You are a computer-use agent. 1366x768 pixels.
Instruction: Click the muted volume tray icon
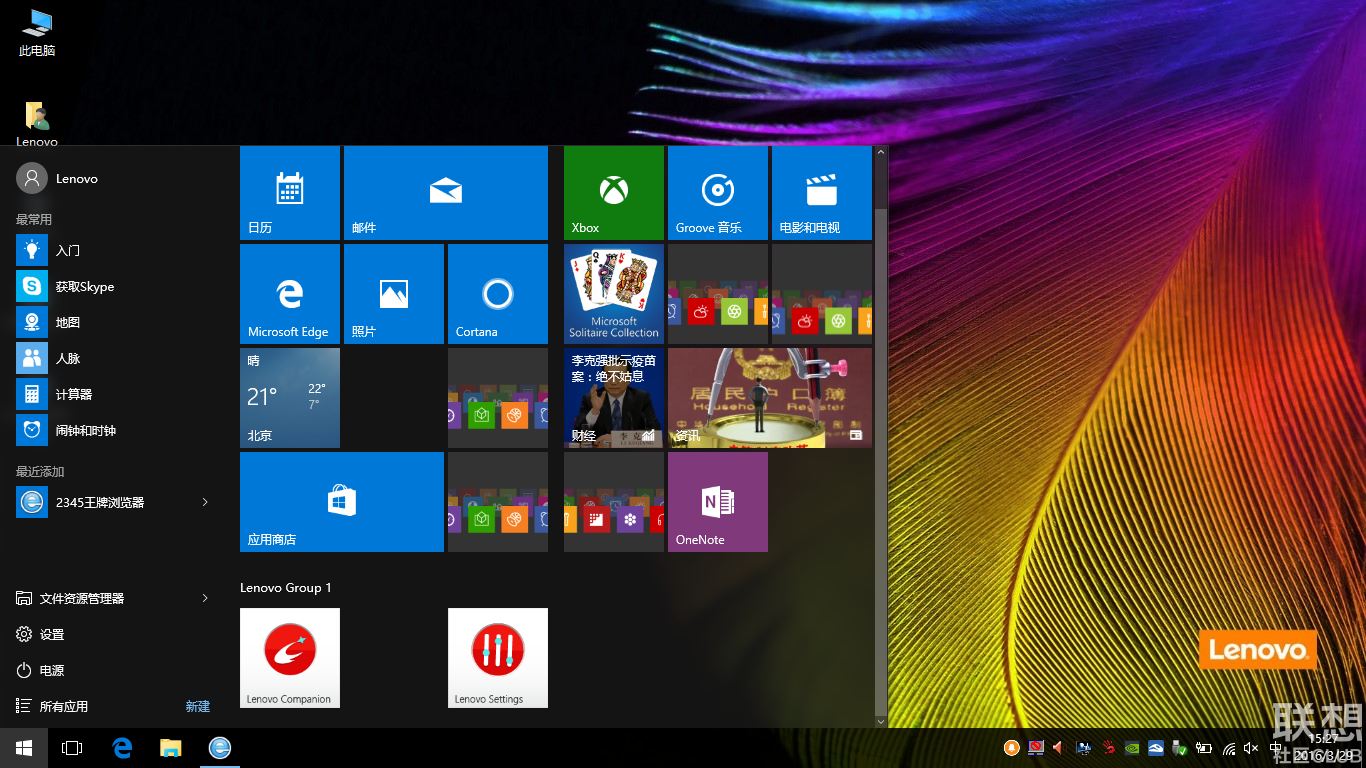1251,747
